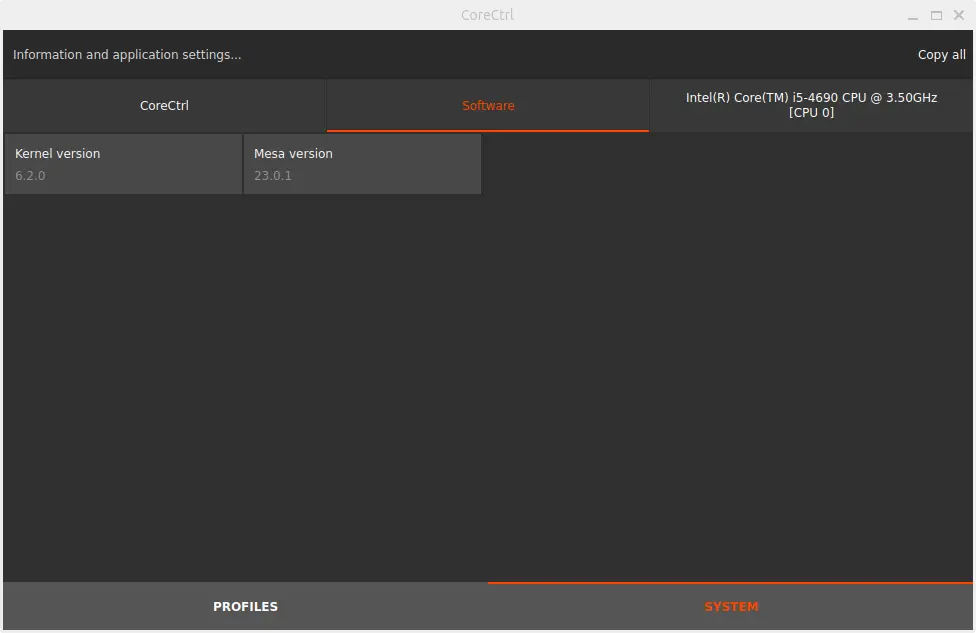Viewport: 976px width, 633px height.
Task: Click the 'Kernel version' label text
Action: (x=57, y=154)
